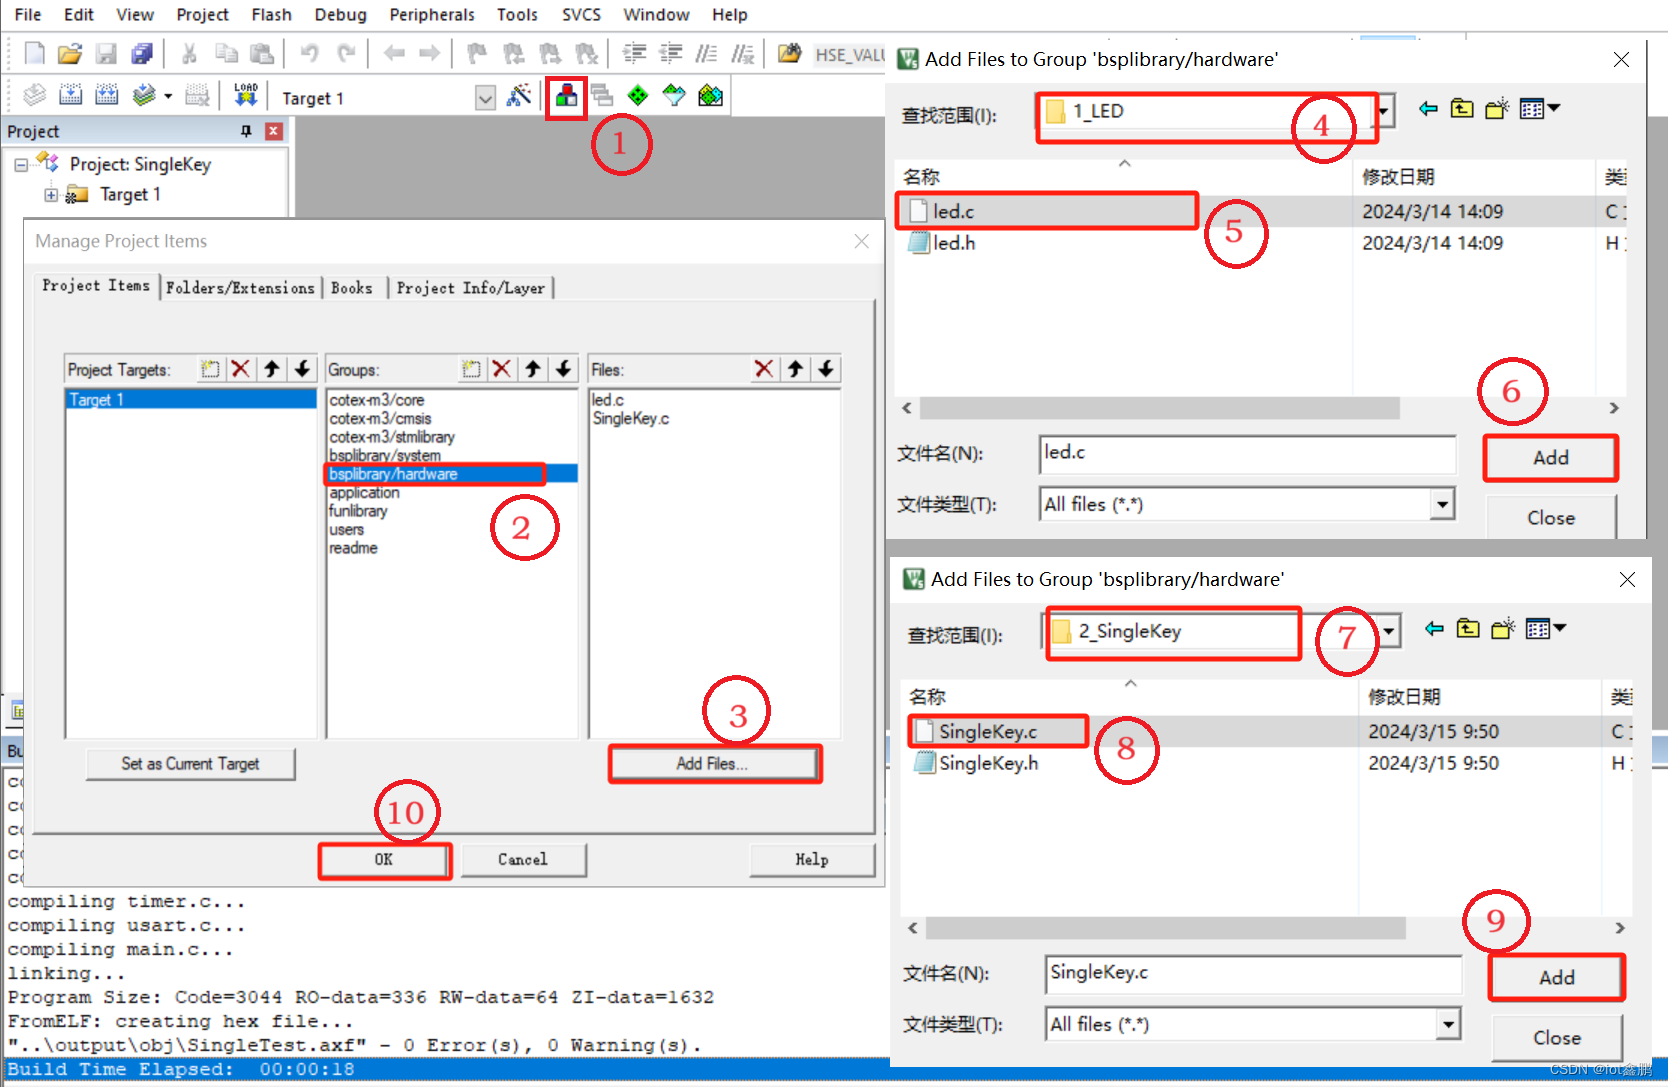
Task: Click the Indent Selection icon
Action: coord(634,54)
